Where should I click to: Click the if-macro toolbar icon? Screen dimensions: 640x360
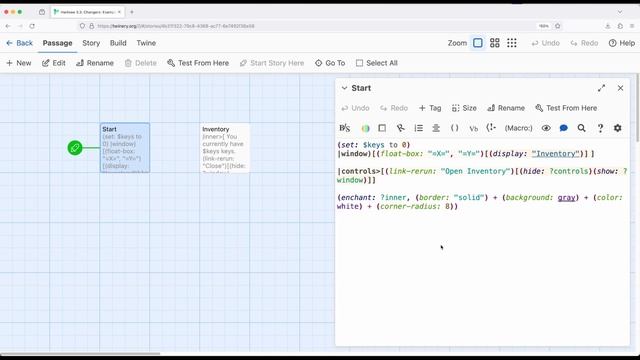point(491,128)
